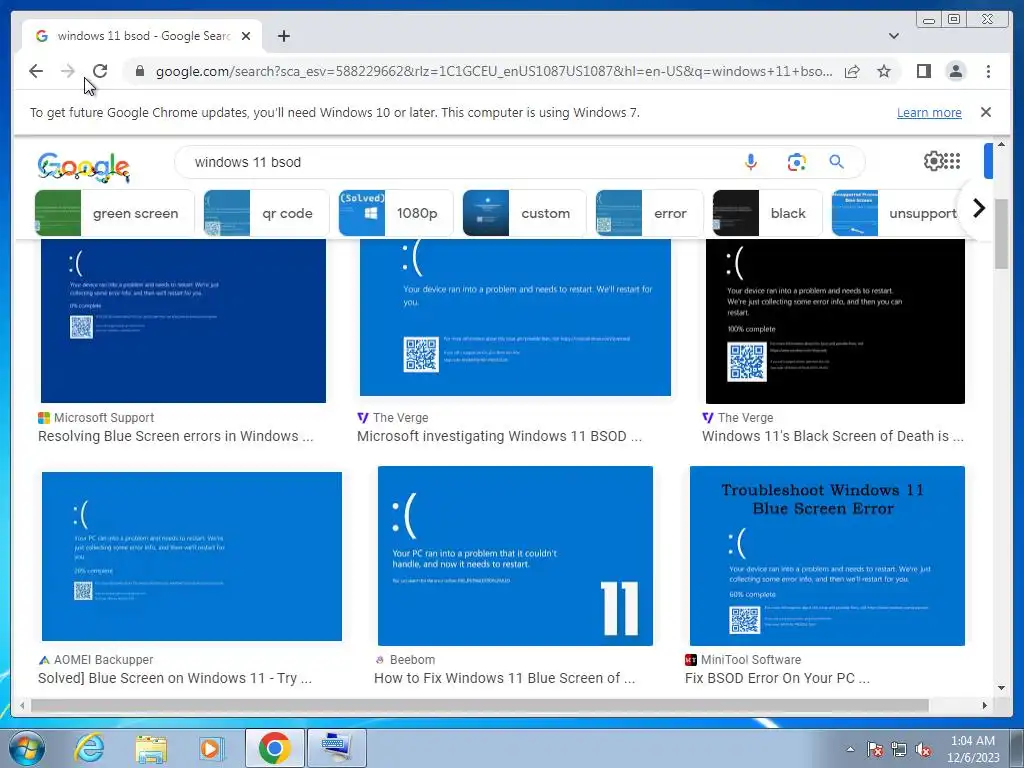This screenshot has width=1024, height=768.
Task: Open the Chrome profile menu
Action: pos(955,71)
